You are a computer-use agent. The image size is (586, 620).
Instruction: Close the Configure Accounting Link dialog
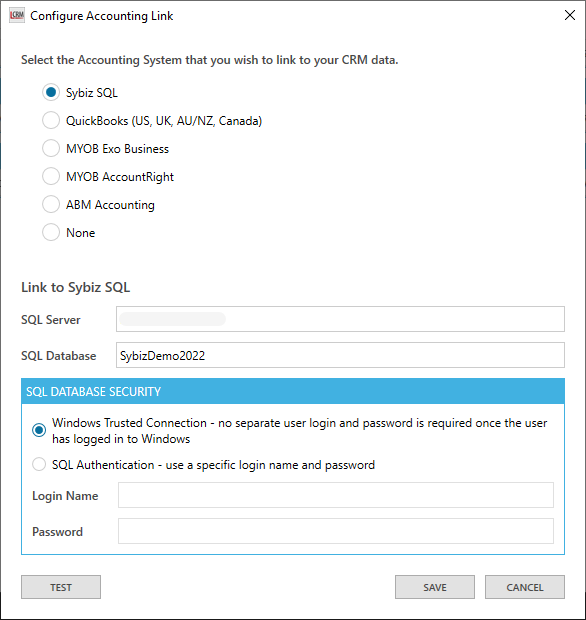pyautogui.click(x=569, y=15)
